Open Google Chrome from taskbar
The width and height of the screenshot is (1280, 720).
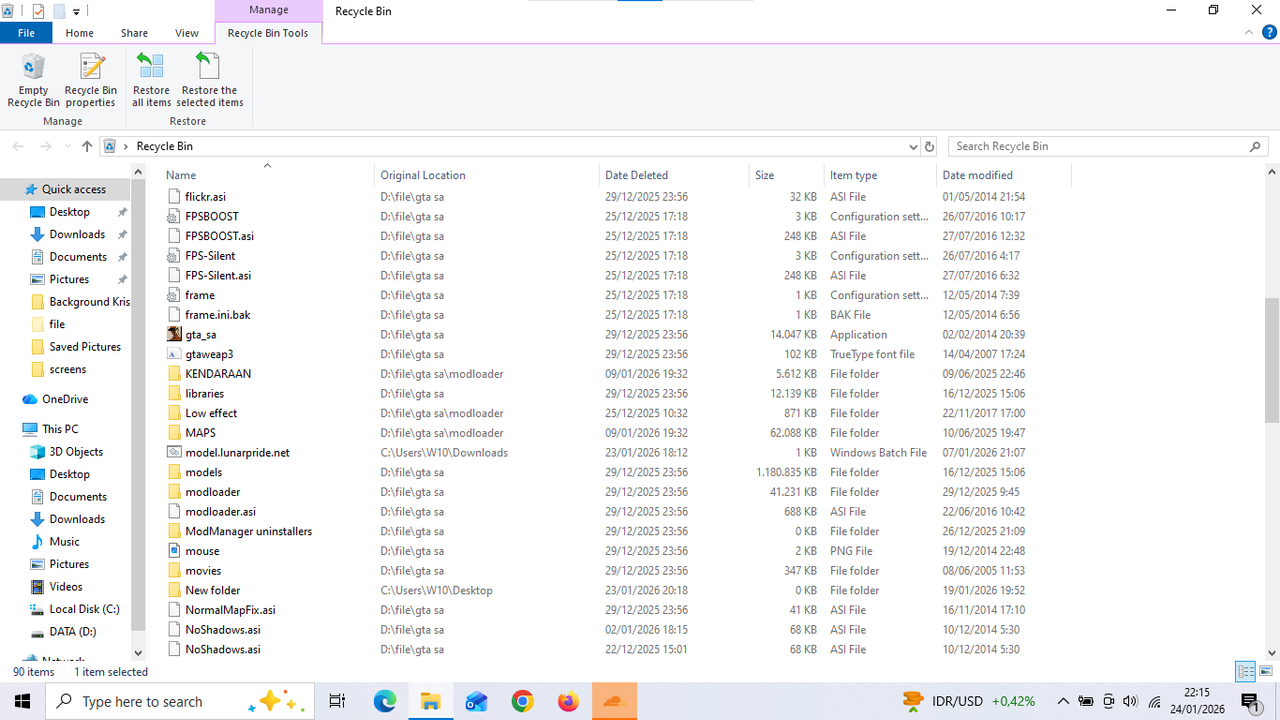[x=522, y=701]
